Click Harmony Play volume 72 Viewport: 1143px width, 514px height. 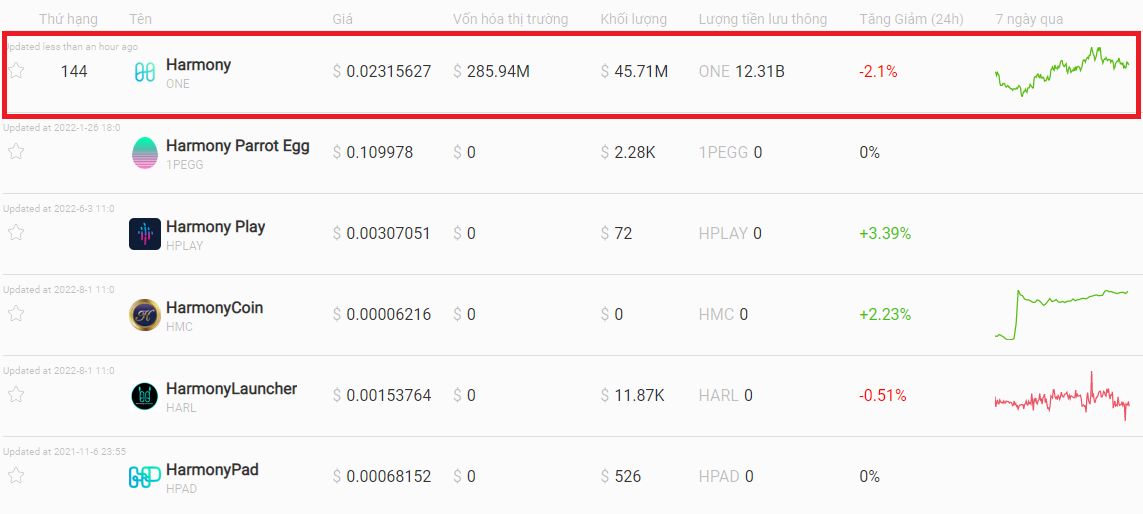pyautogui.click(x=617, y=233)
